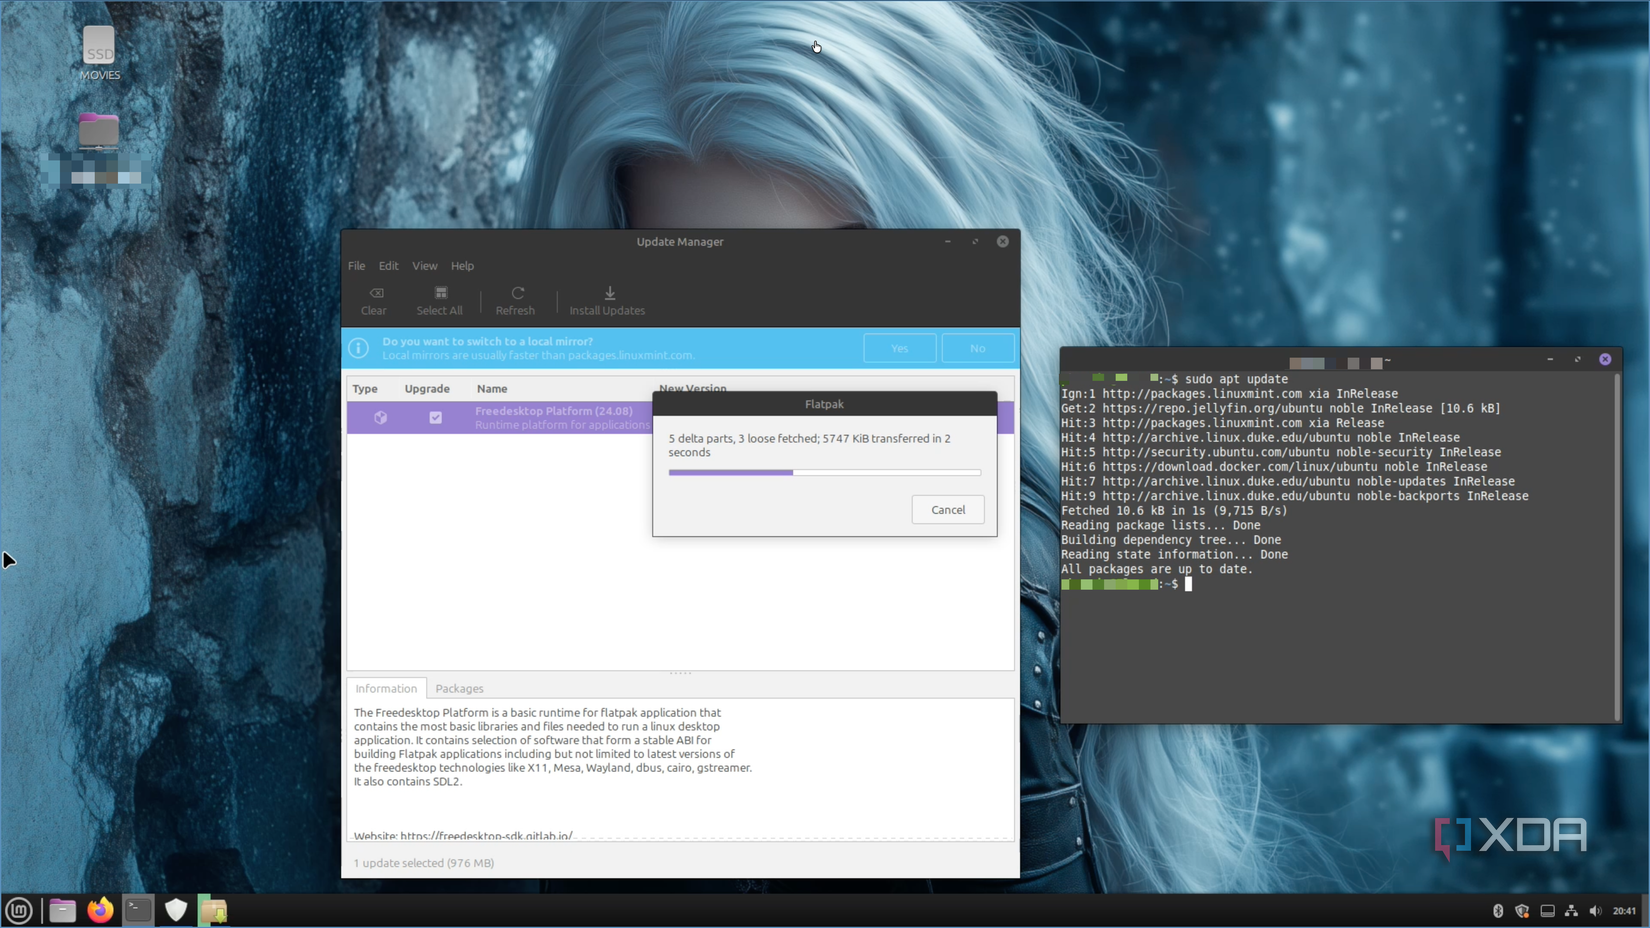Click the Flatpak download progress bar
Screen dimensions: 1650x928
[x=824, y=472]
